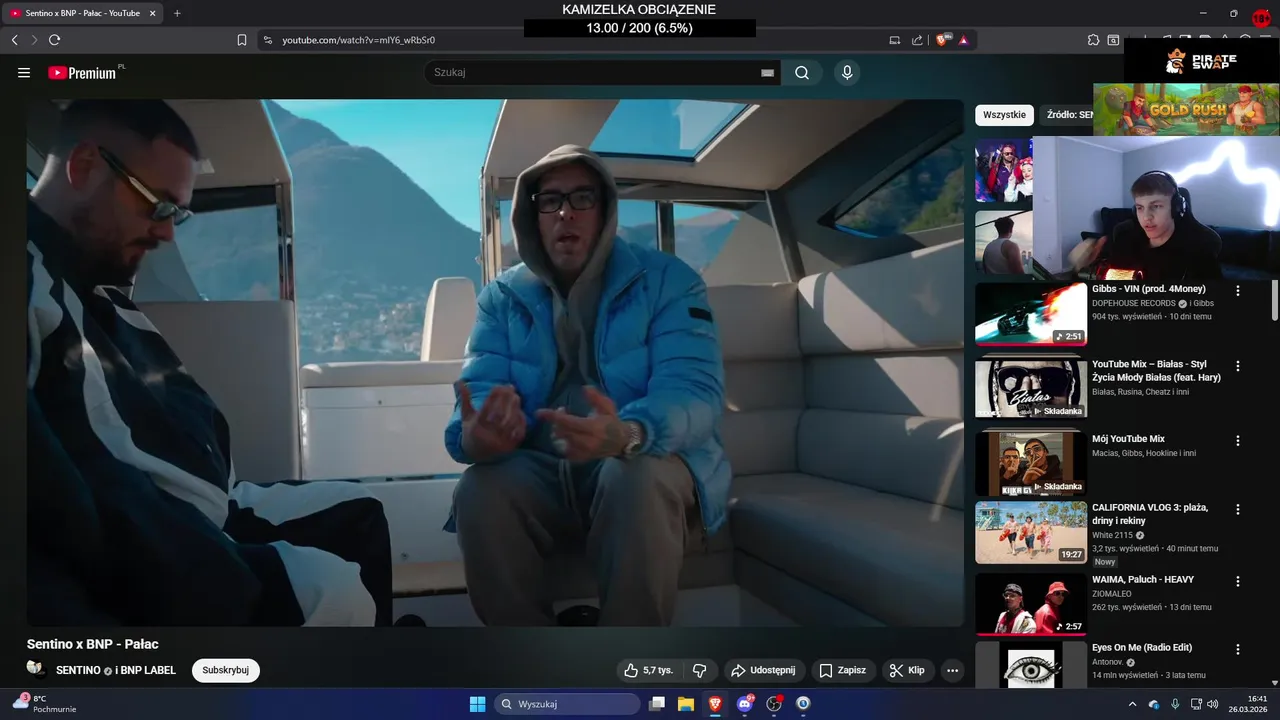This screenshot has height=720, width=1280.
Task: Select the Sentino x BNP - Pałac tab
Action: click(82, 13)
